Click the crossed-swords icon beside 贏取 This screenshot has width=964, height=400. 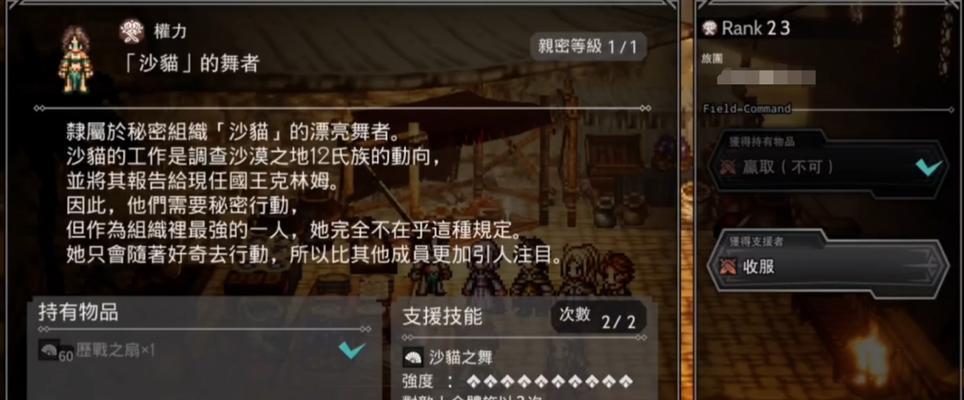(729, 167)
